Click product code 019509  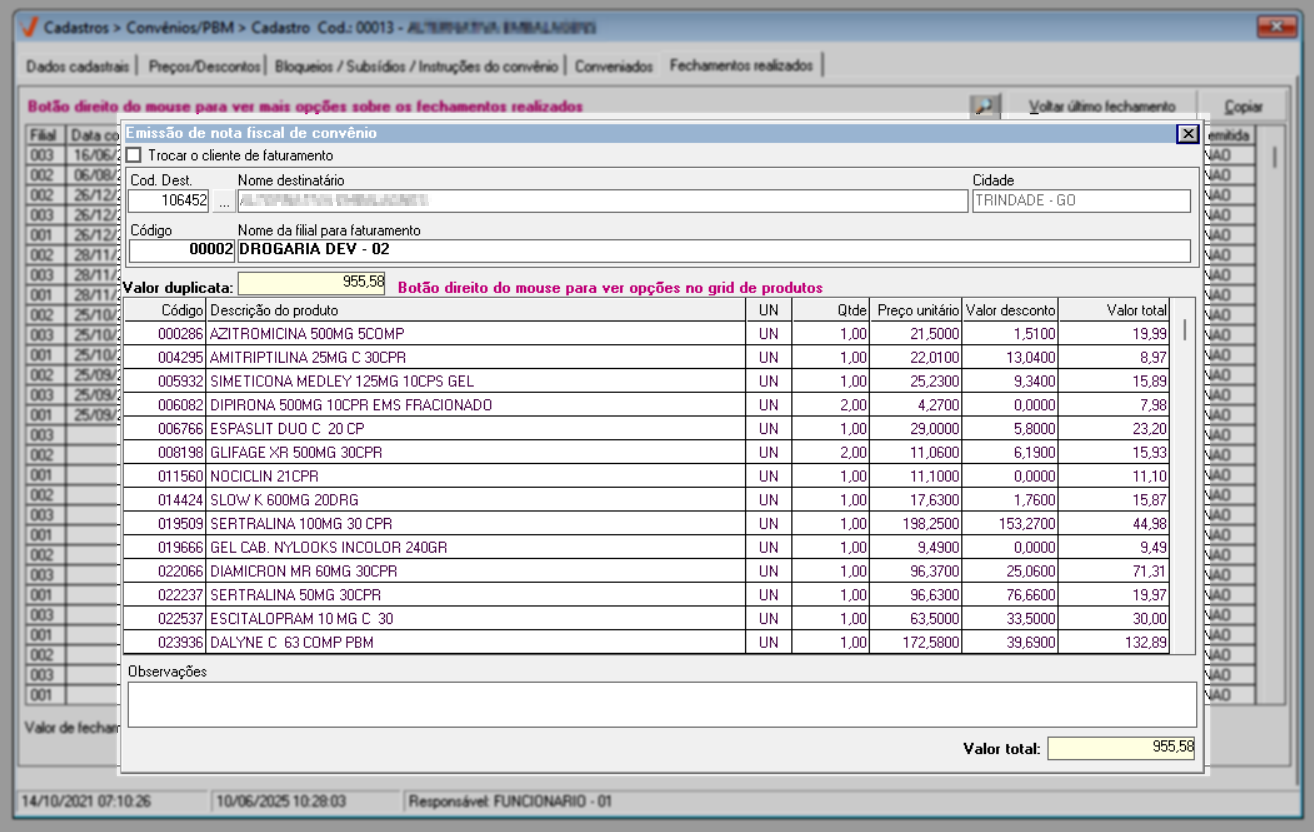pos(181,523)
